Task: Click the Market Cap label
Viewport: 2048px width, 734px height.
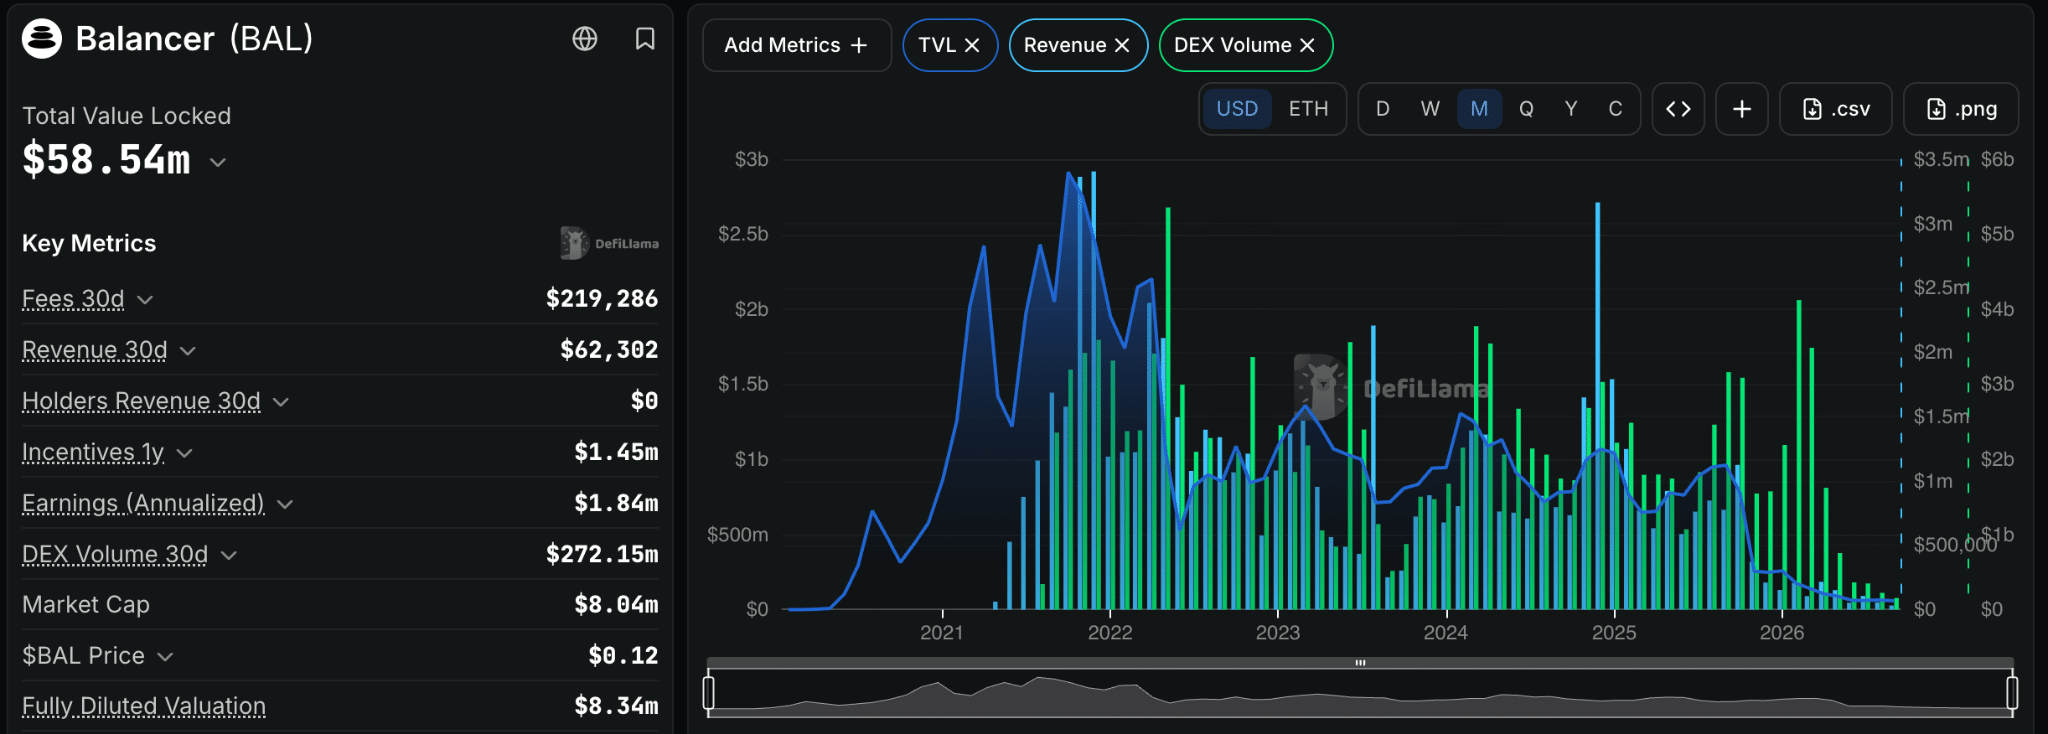Action: tap(86, 604)
